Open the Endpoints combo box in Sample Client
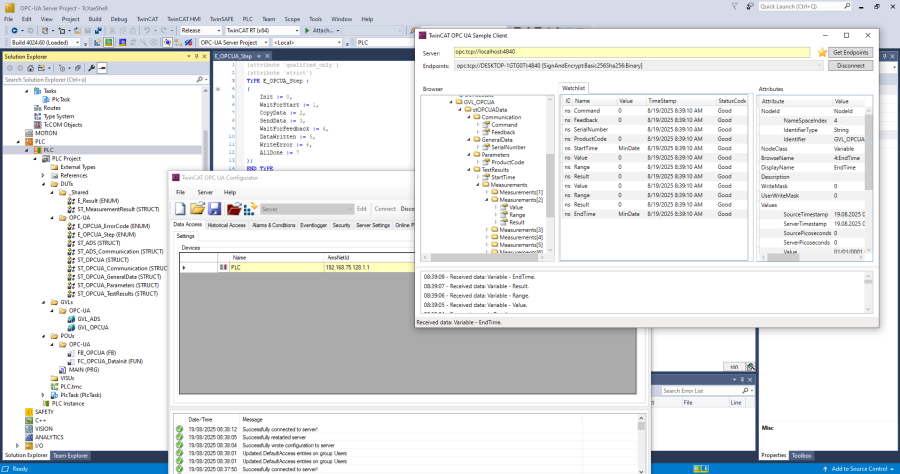The image size is (900, 474). tap(640, 65)
